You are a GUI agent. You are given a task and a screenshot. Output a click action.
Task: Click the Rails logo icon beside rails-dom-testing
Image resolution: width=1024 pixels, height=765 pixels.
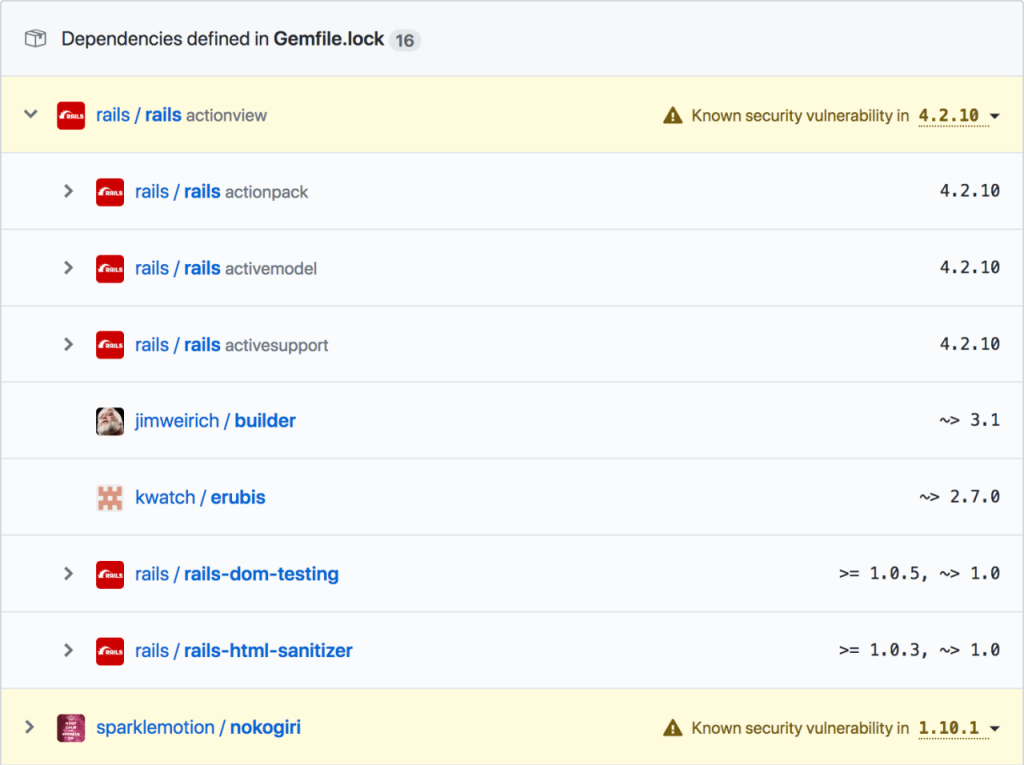click(x=110, y=574)
